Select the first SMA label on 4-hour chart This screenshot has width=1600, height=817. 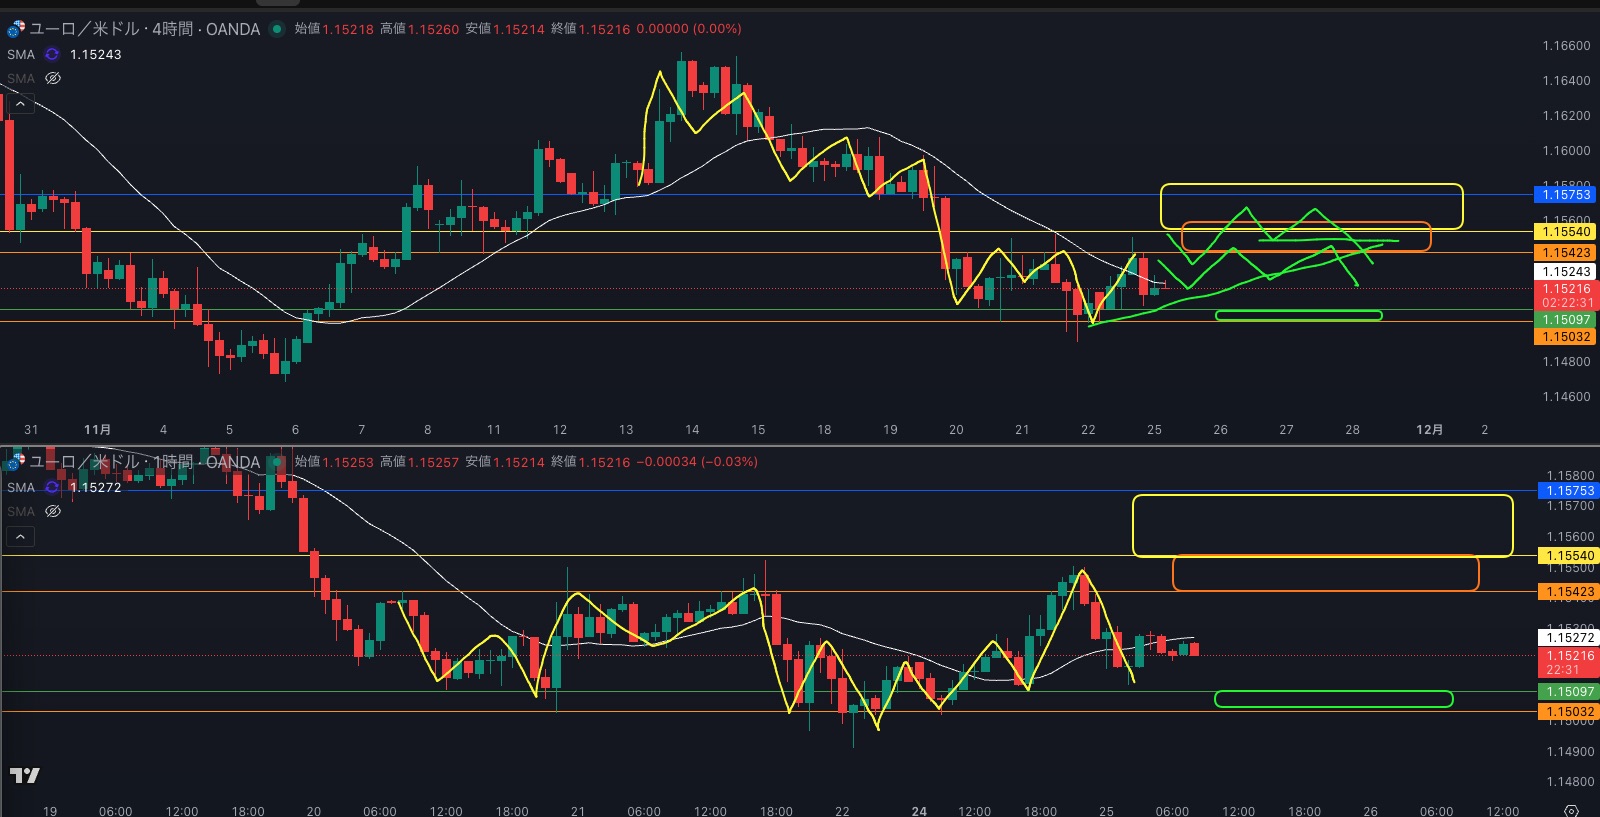[x=21, y=54]
